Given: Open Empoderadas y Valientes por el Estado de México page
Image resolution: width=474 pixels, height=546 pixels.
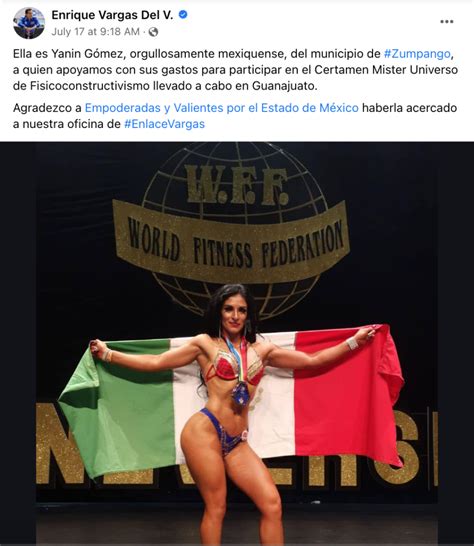Looking at the screenshot, I should [222, 108].
